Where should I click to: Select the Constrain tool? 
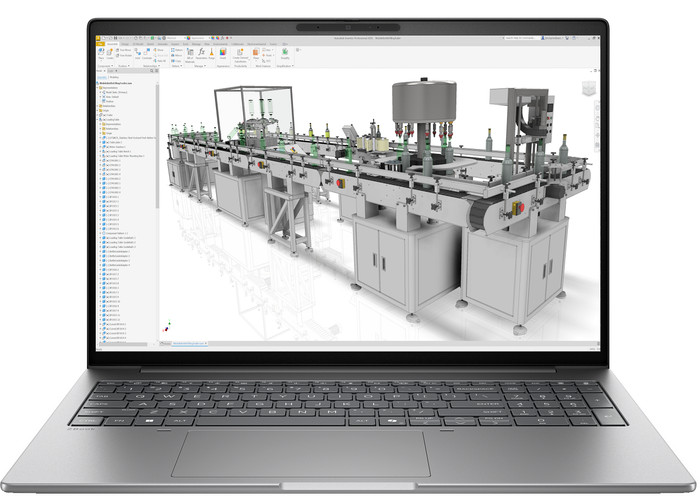click(147, 53)
